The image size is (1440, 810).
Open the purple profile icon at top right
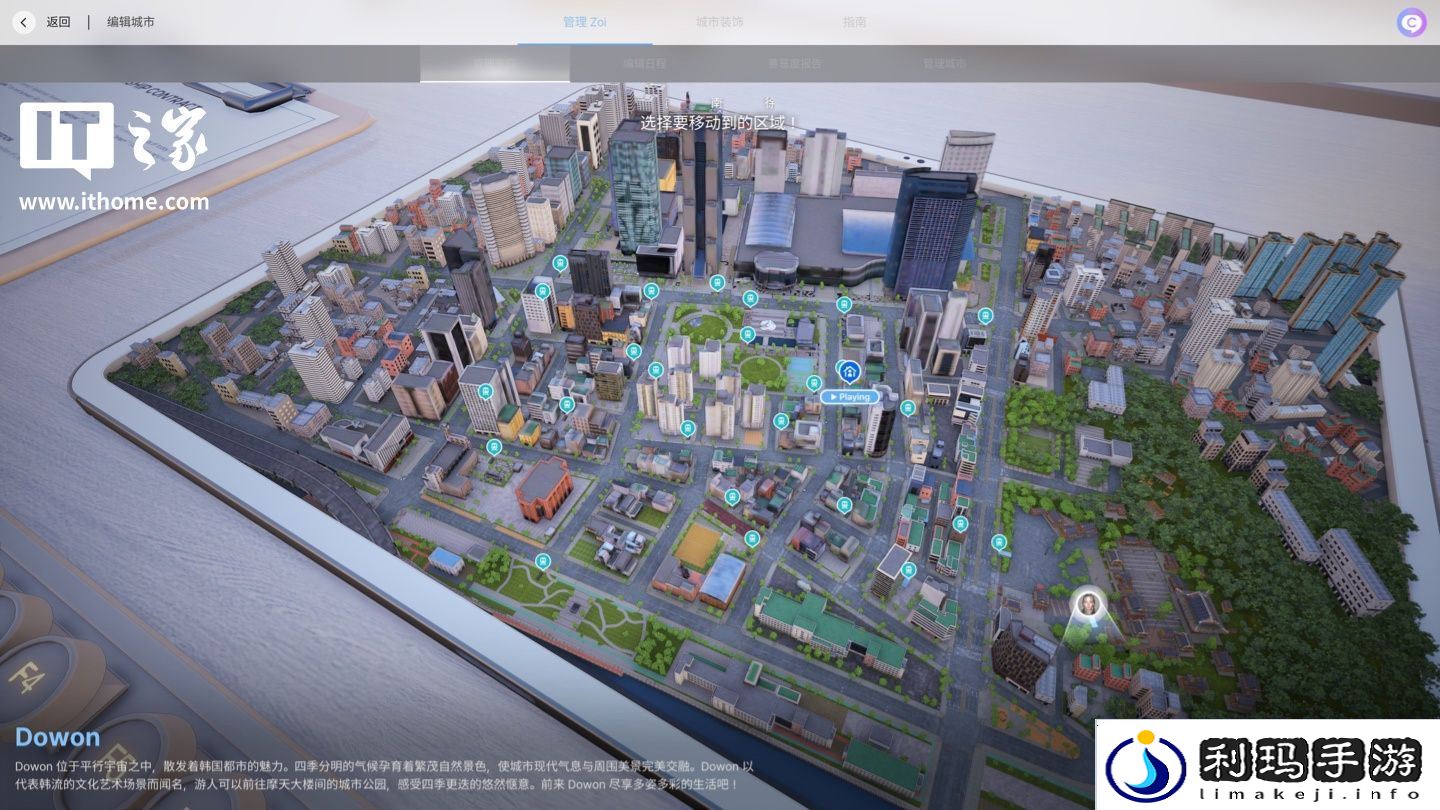coord(1411,23)
